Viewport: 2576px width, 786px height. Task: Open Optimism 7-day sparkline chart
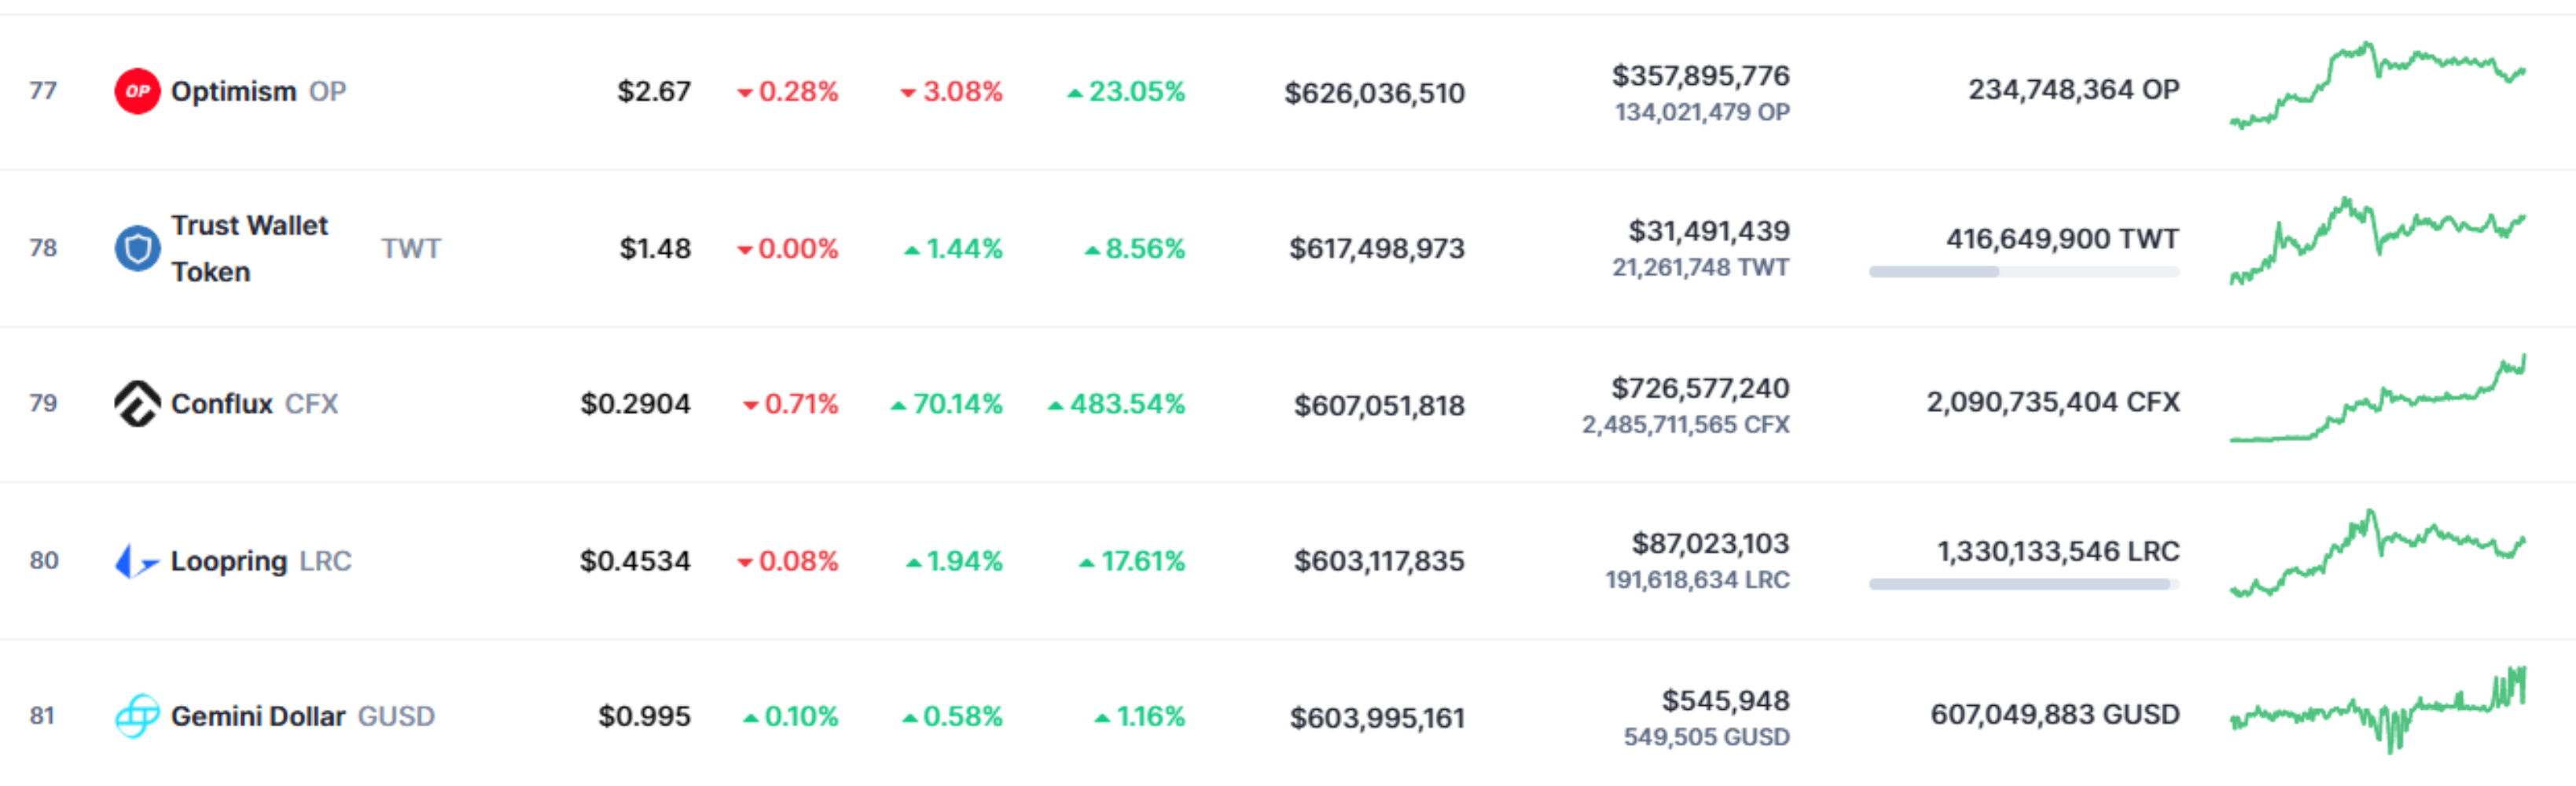pos(2377,85)
